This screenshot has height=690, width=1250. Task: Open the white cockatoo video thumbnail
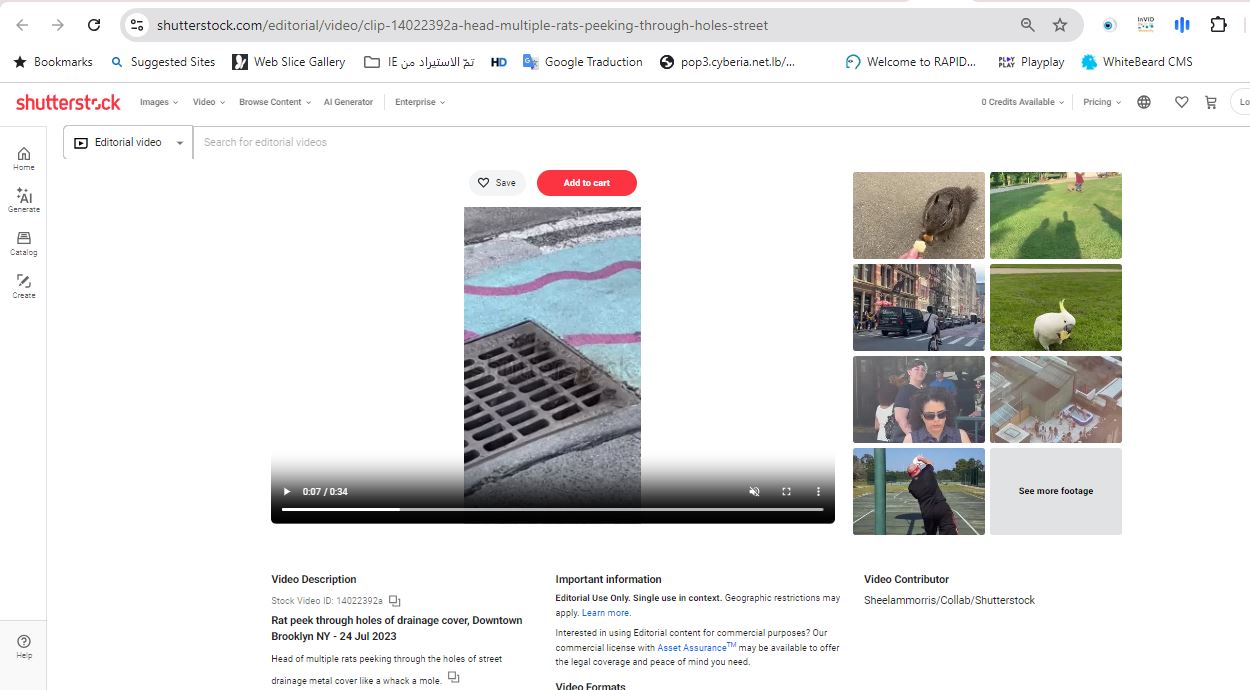(1055, 308)
